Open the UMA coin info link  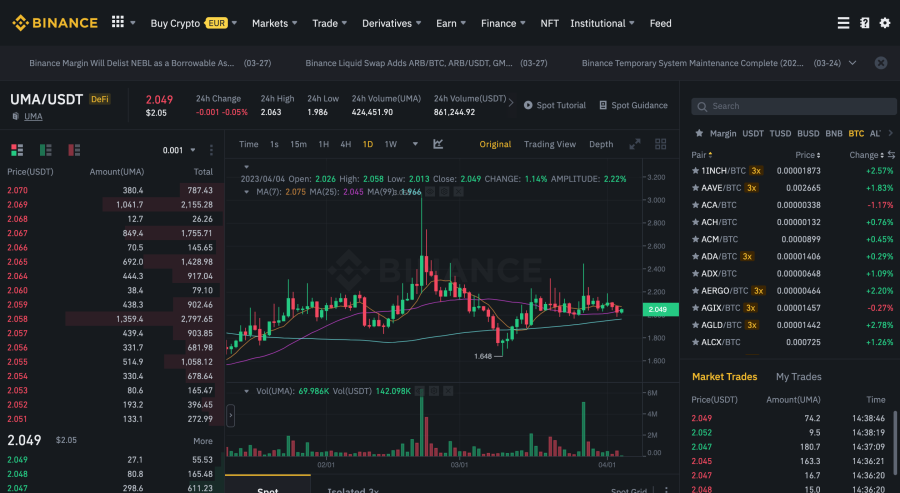point(33,116)
